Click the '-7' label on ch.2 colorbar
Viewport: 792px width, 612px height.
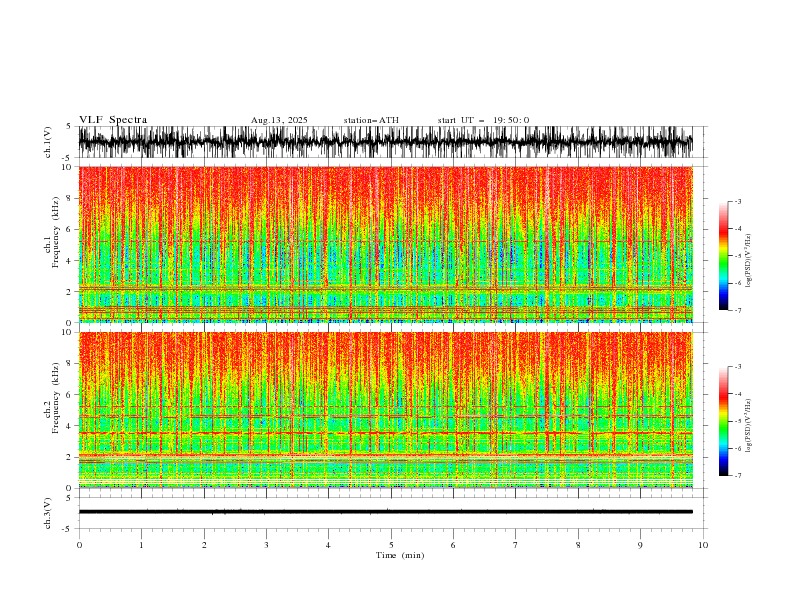(x=737, y=476)
